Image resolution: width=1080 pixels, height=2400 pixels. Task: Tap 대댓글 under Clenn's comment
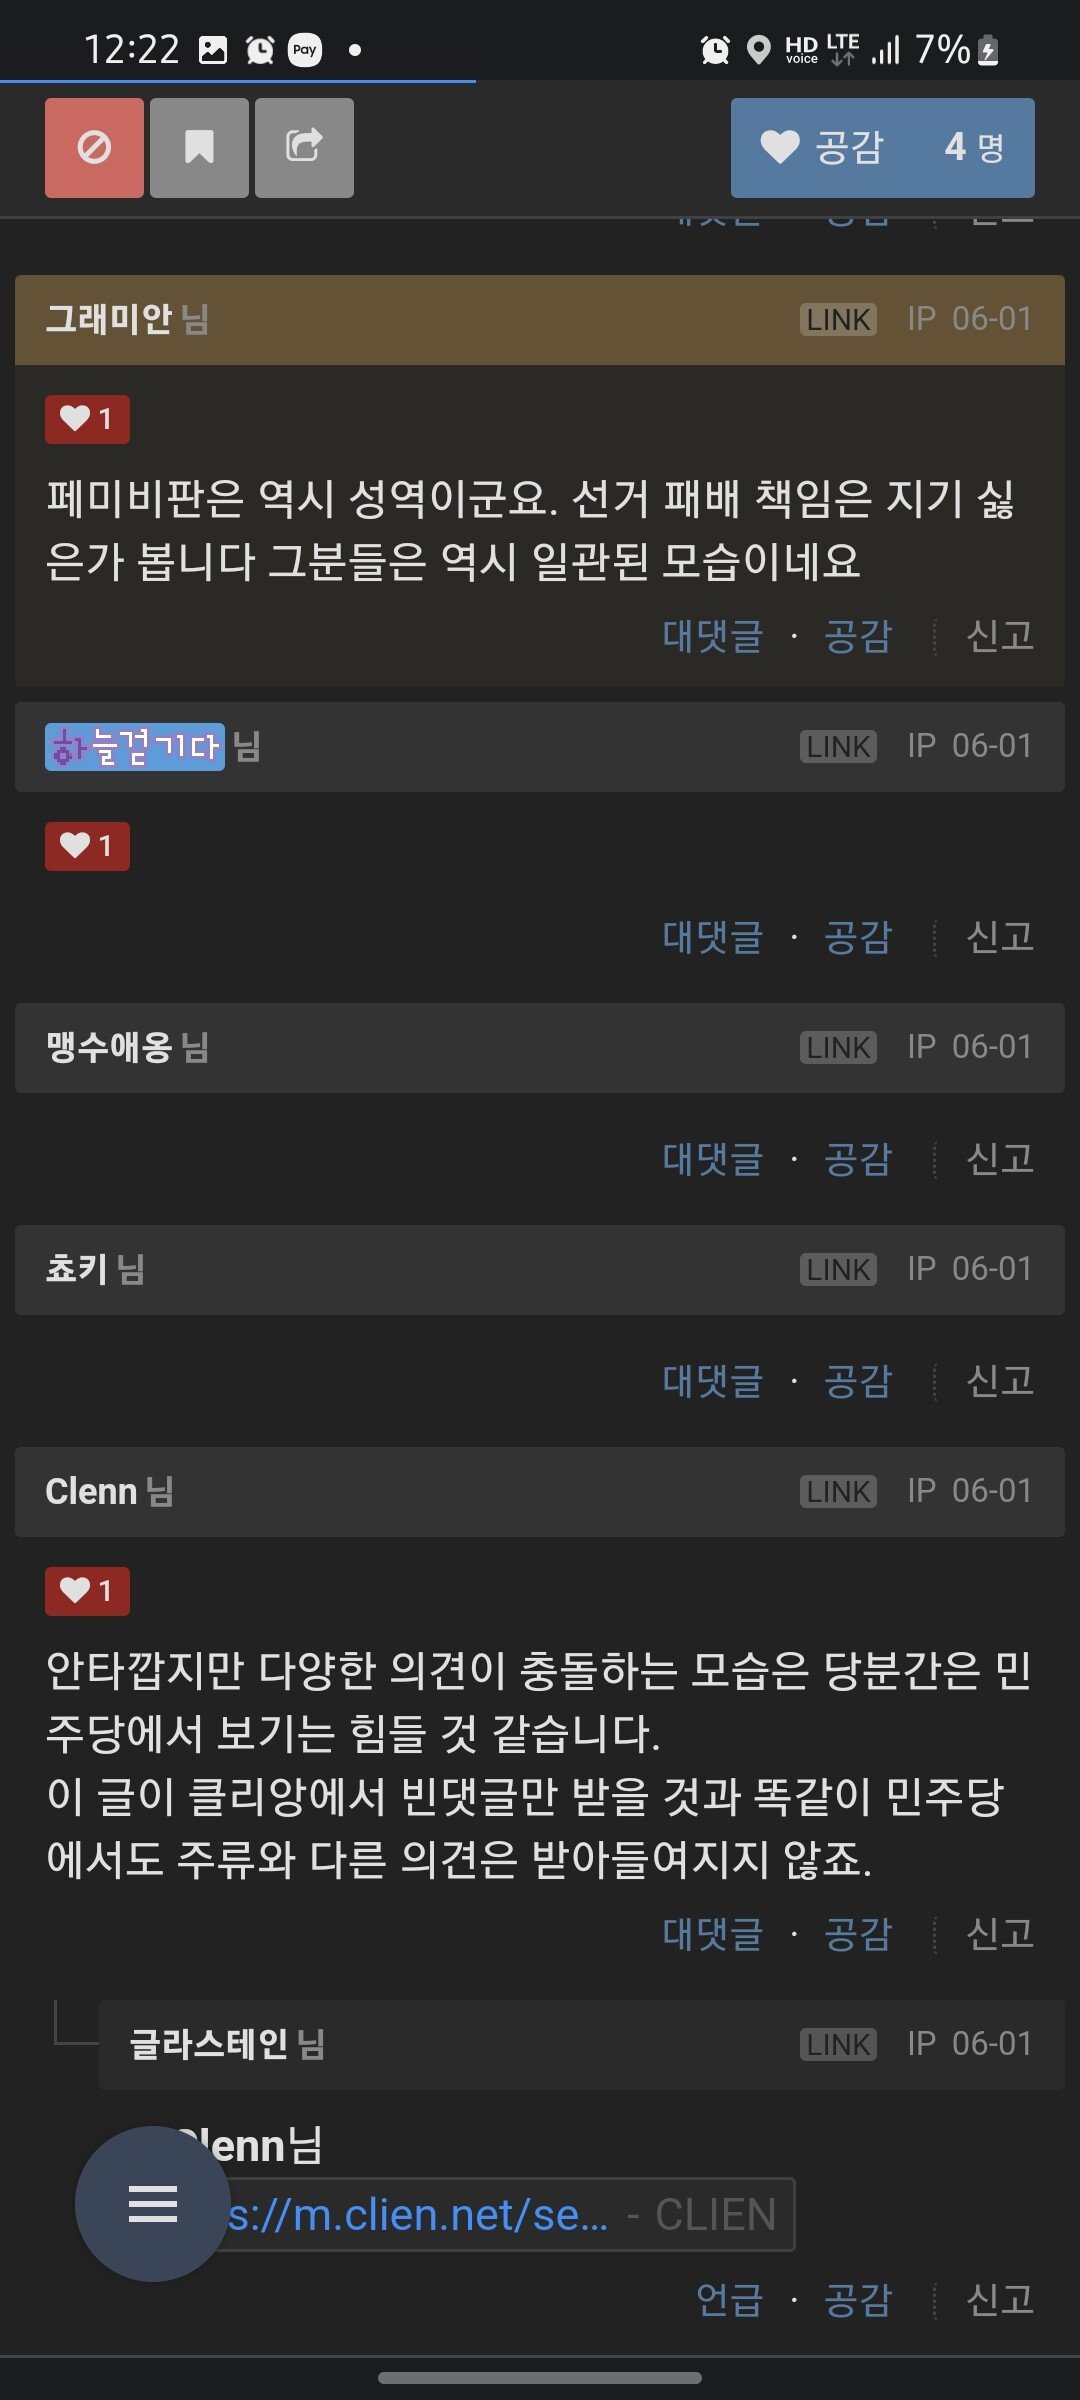pos(713,1933)
